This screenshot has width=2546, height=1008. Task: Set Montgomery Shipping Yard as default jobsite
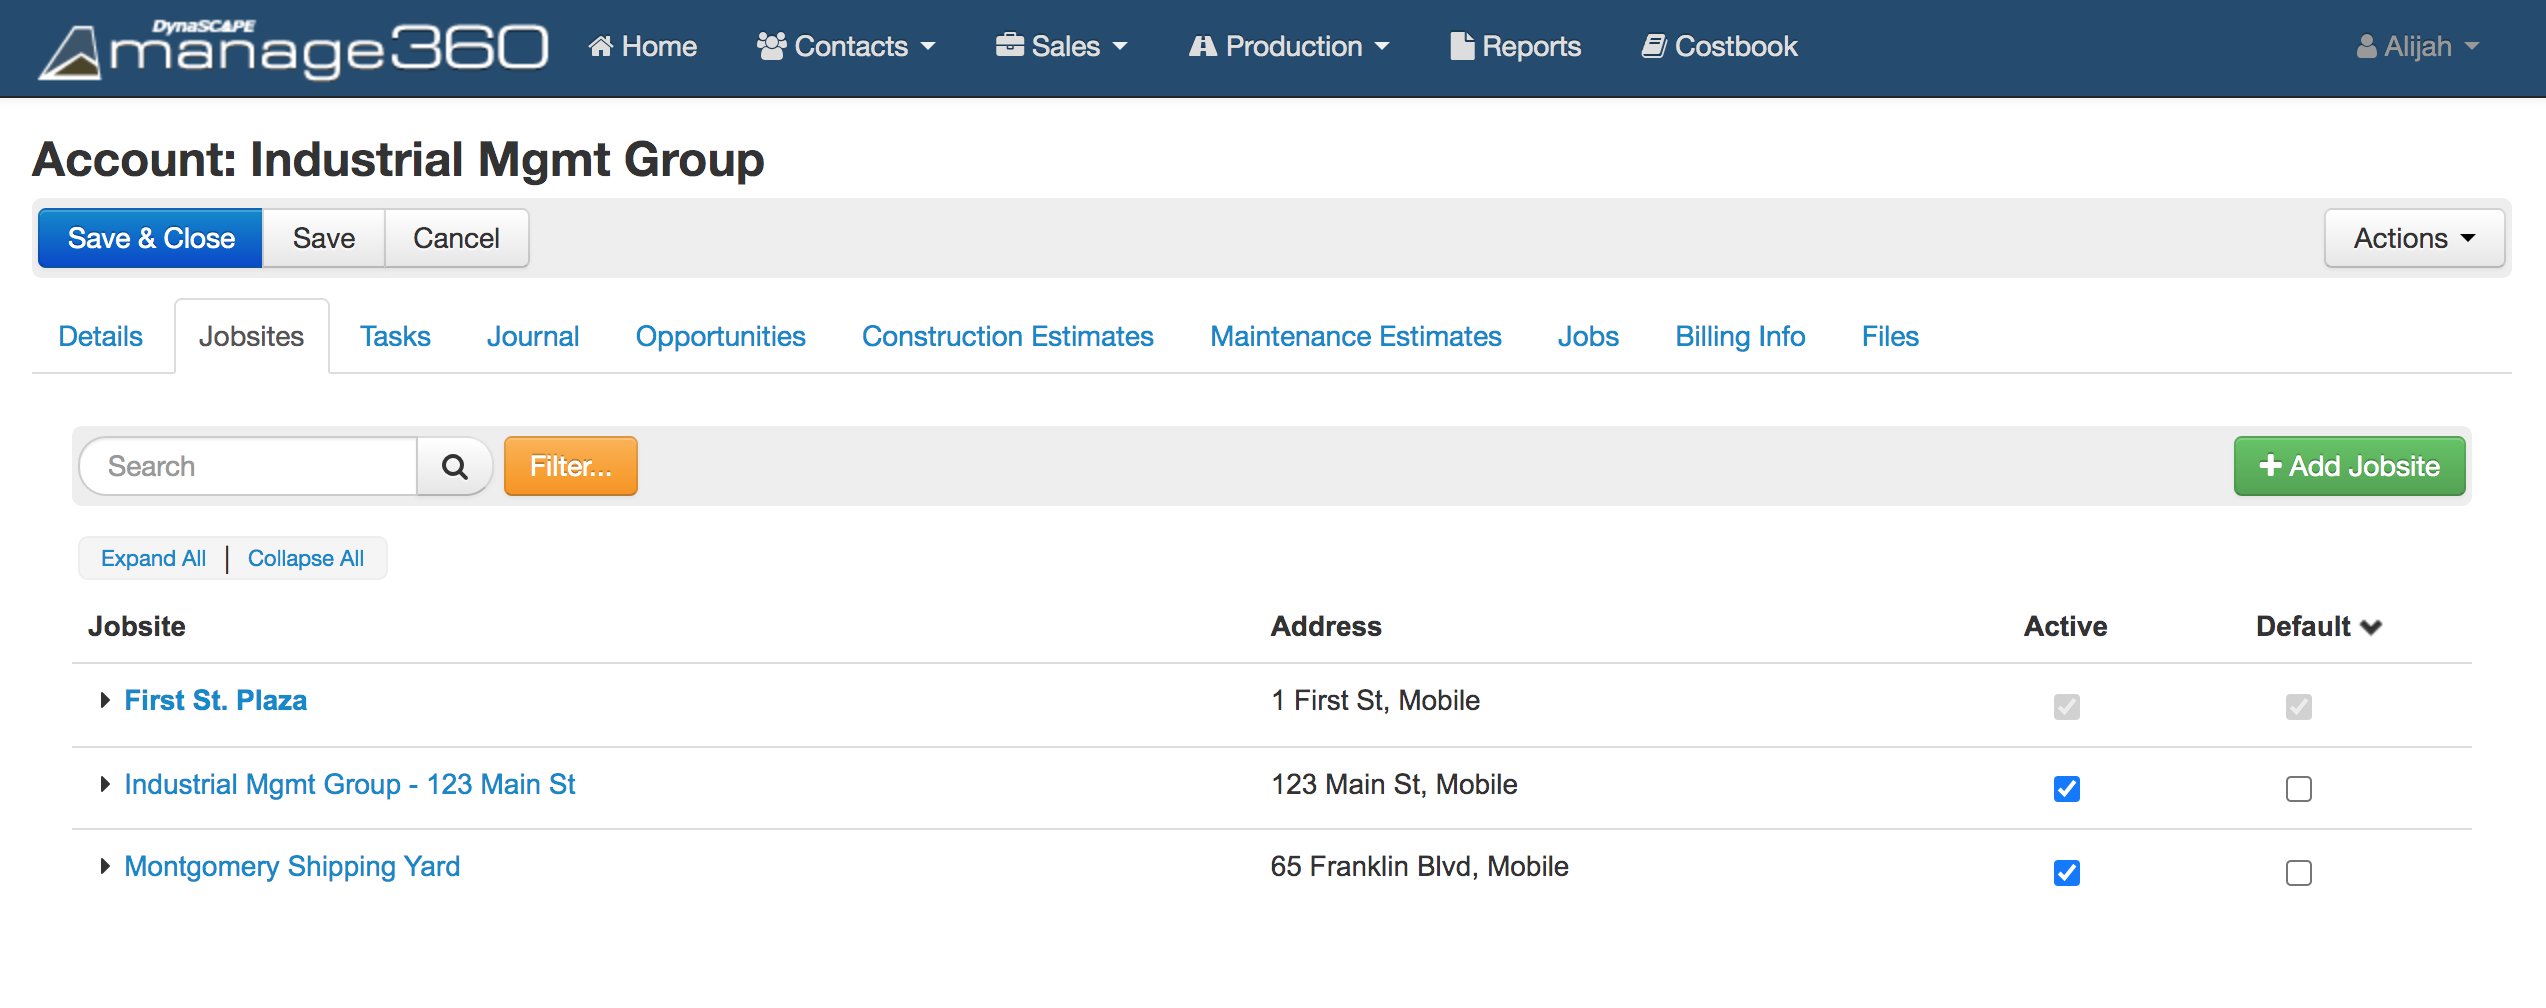point(2298,873)
